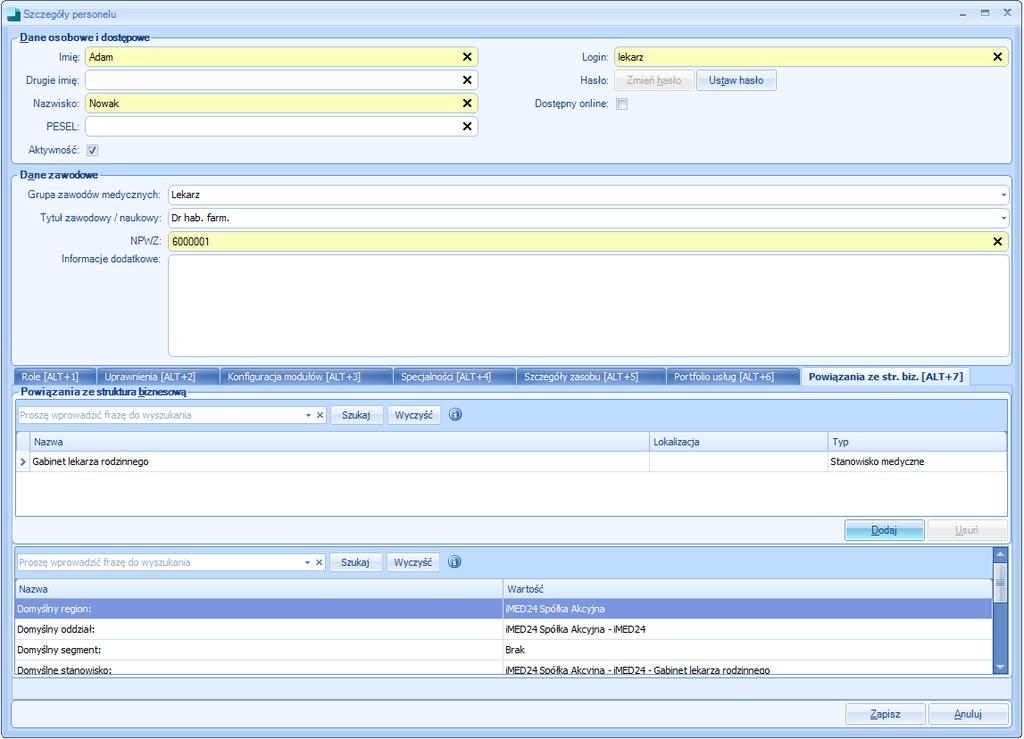This screenshot has height=739, width=1024.
Task: Clear the Drugie imię field with its X icon
Action: (x=467, y=80)
